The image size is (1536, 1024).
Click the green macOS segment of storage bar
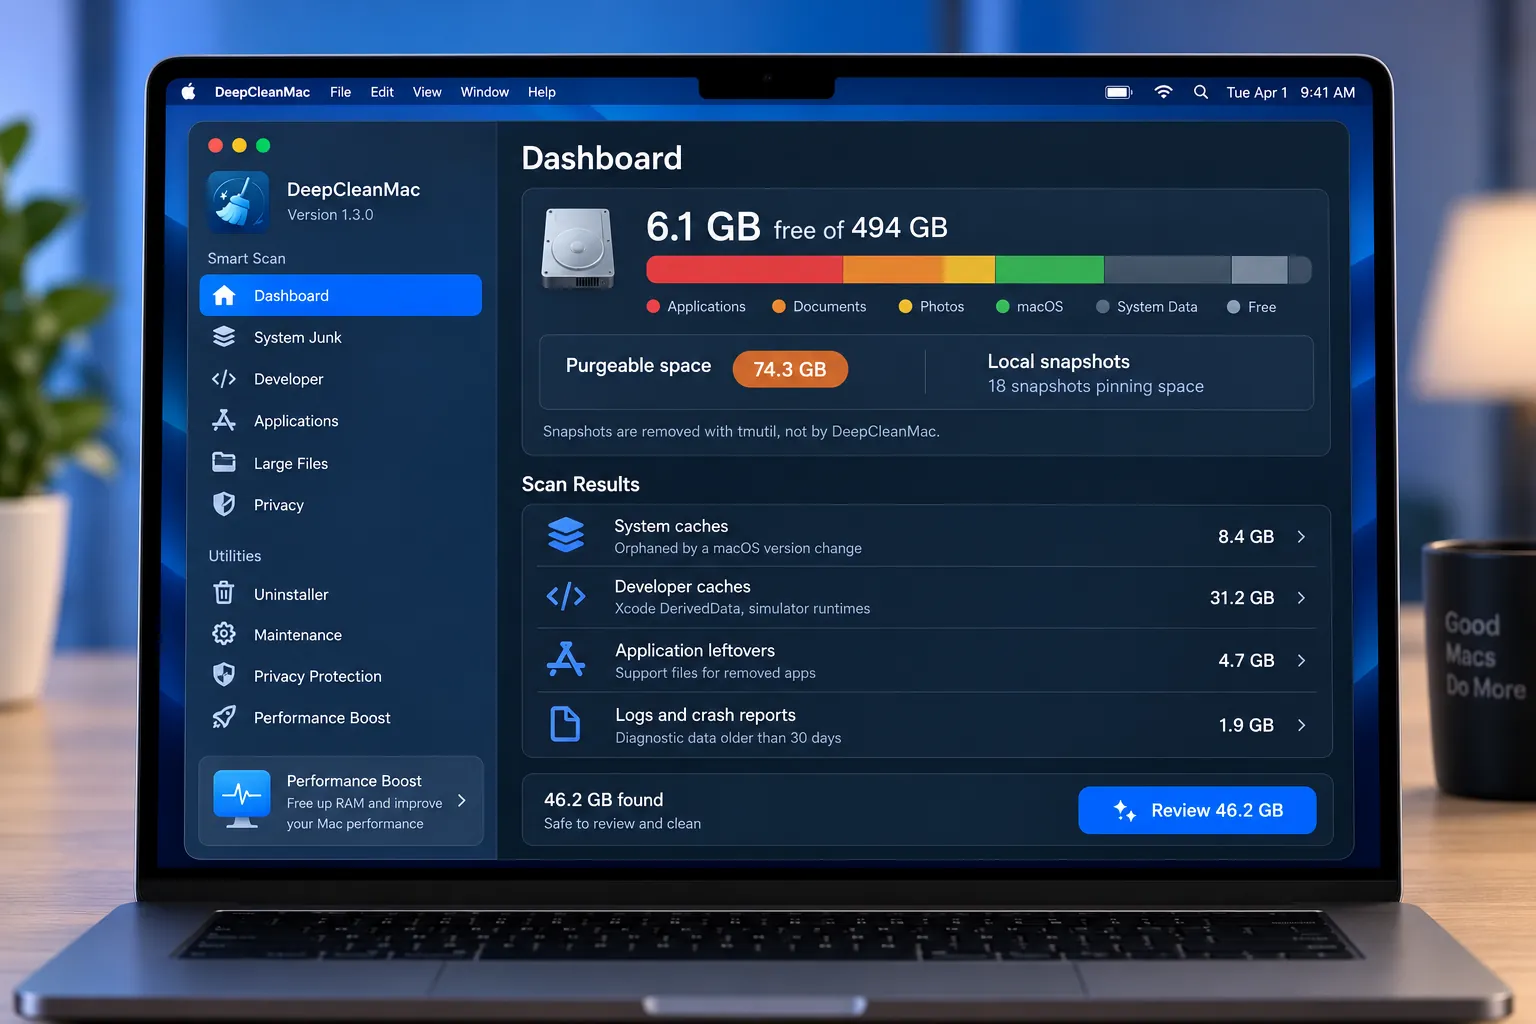click(x=1049, y=270)
